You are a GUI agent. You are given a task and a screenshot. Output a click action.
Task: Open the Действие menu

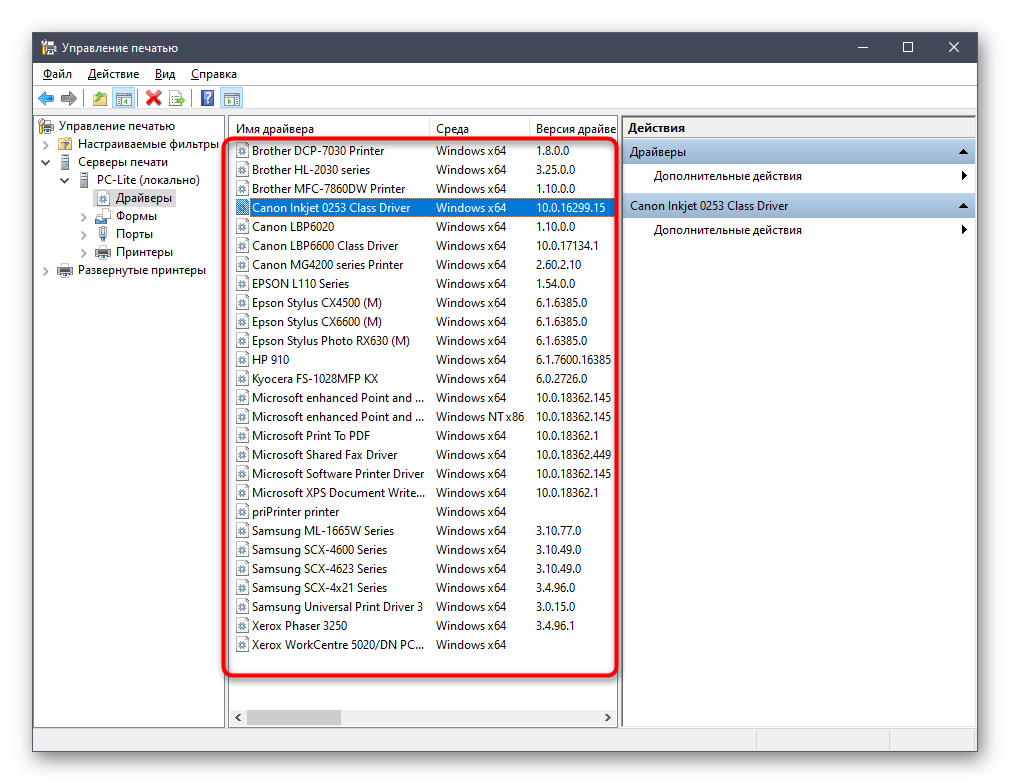point(113,74)
